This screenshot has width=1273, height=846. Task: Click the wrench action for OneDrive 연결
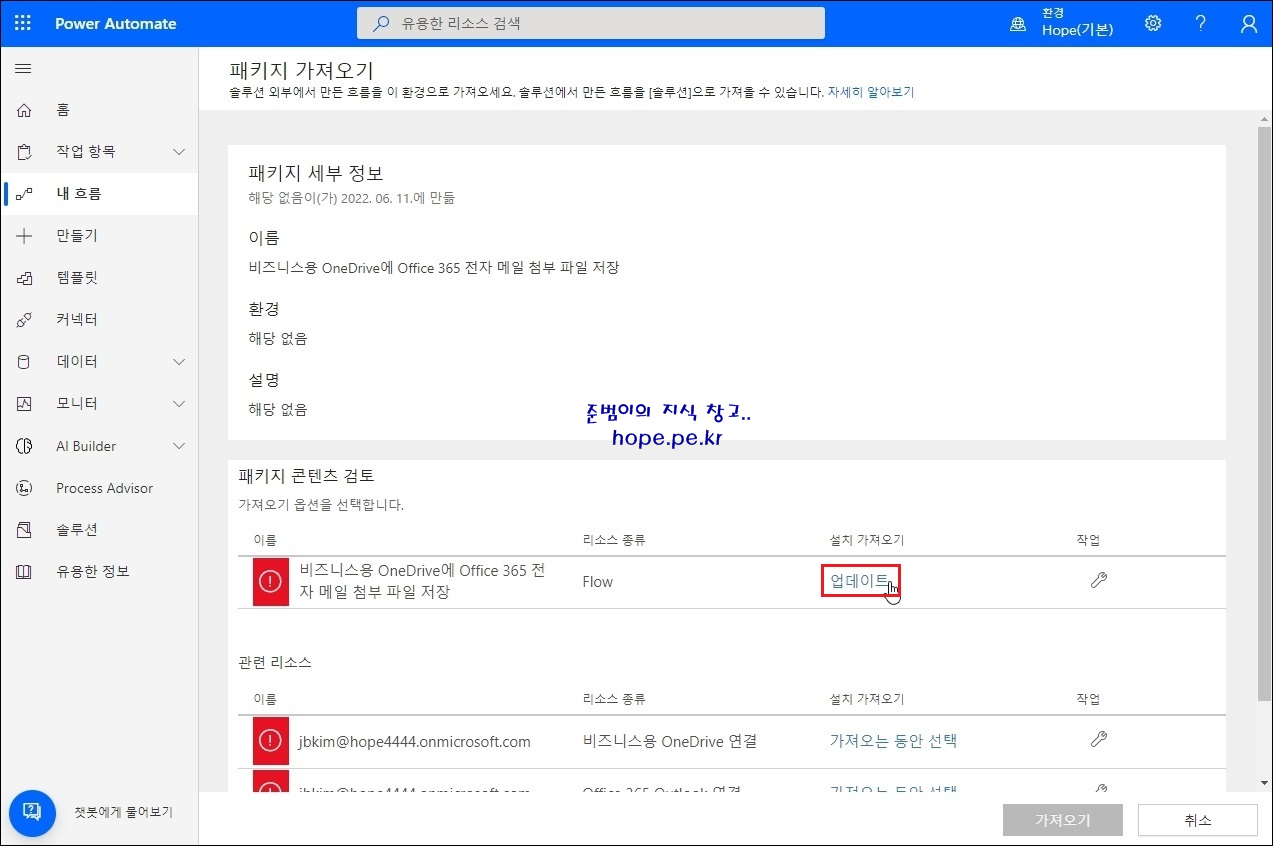[1098, 739]
